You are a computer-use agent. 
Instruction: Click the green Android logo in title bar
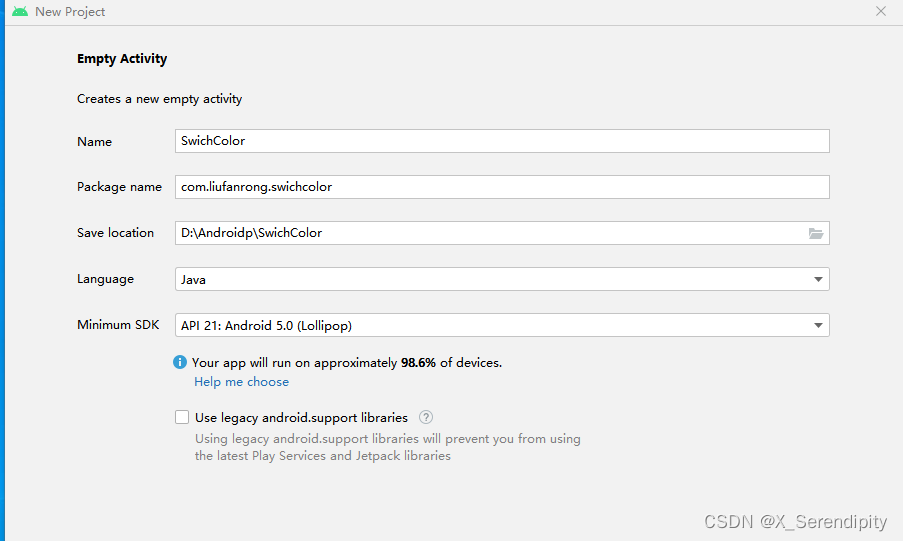[20, 12]
